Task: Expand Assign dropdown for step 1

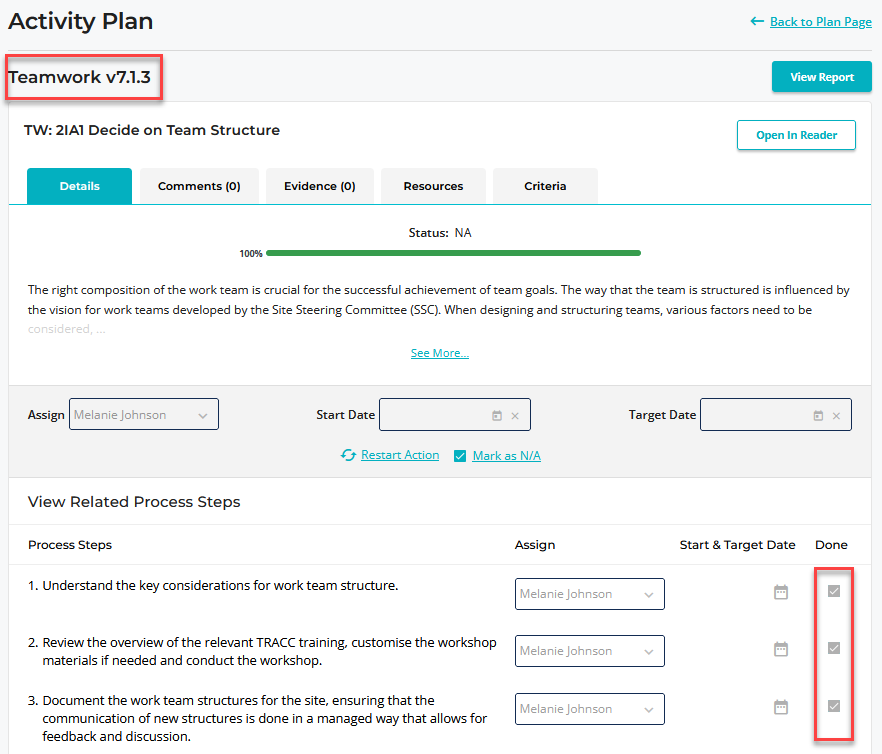Action: click(x=590, y=594)
